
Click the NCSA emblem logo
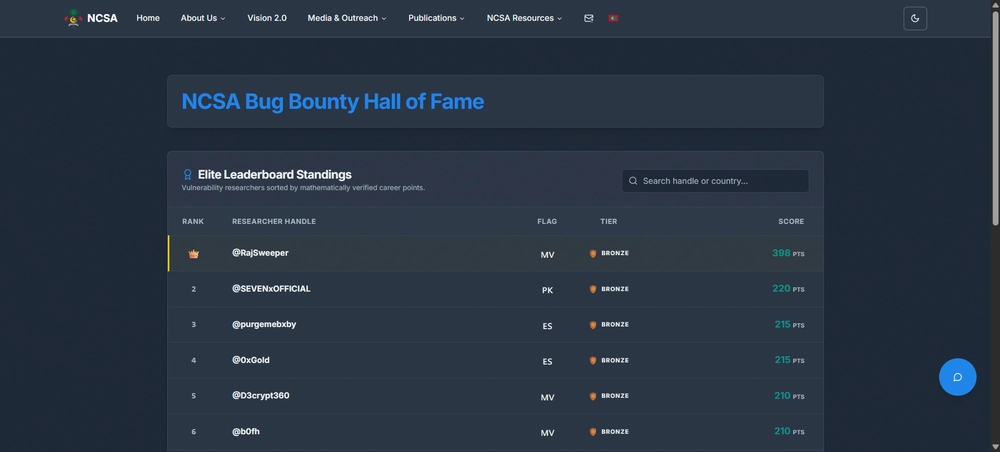(x=74, y=18)
